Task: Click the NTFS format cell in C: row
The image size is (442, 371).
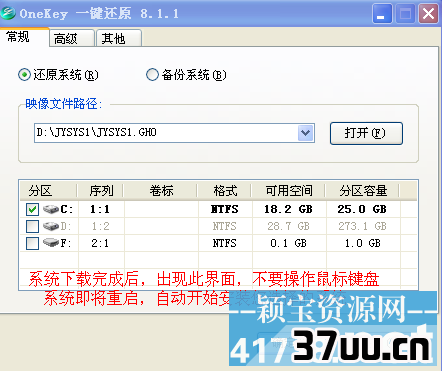Action: [225, 209]
